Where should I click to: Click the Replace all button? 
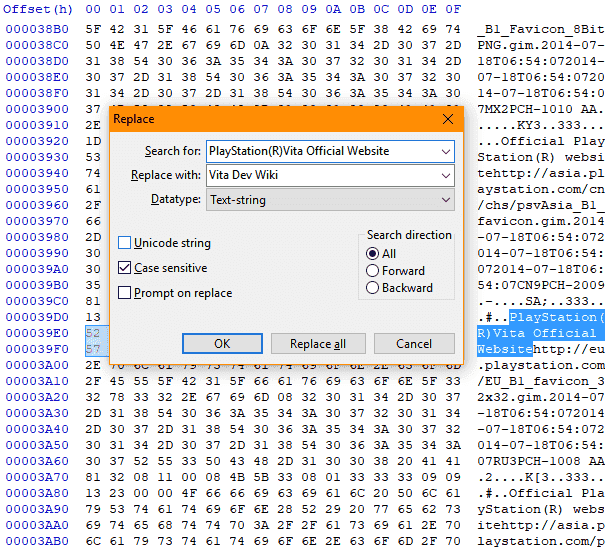(318, 344)
